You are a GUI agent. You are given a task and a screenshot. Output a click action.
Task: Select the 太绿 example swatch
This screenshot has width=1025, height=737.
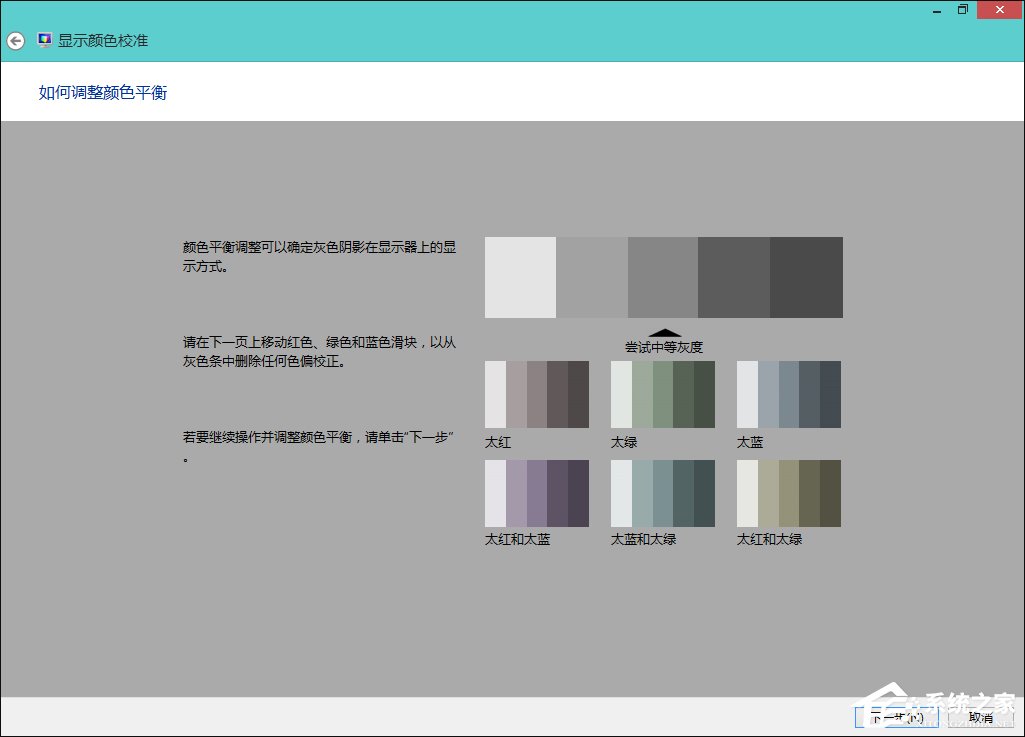pos(662,394)
